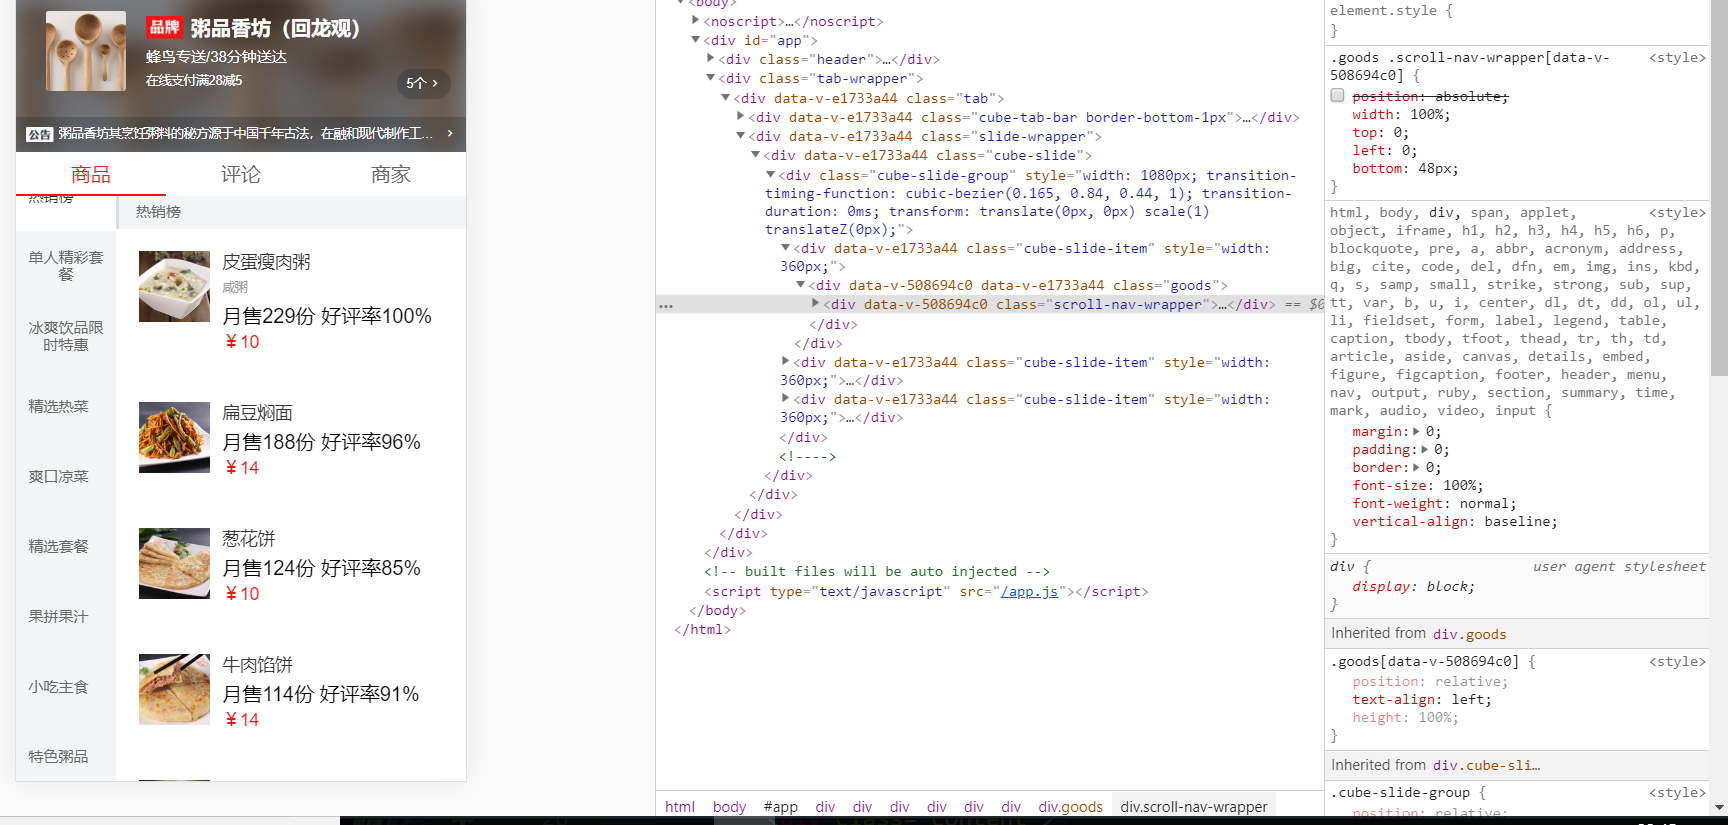This screenshot has width=1728, height=825.
Task: Collapse the cube-slide-group node
Action: (771, 175)
